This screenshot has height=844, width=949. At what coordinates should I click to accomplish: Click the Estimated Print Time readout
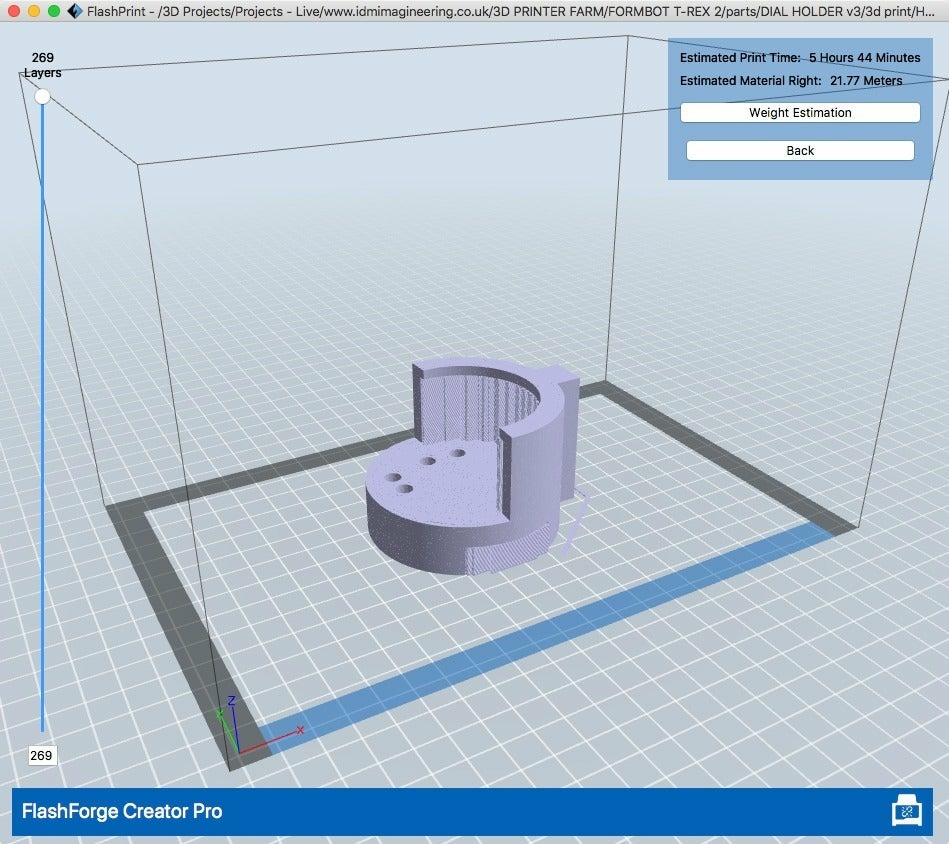pyautogui.click(x=800, y=58)
